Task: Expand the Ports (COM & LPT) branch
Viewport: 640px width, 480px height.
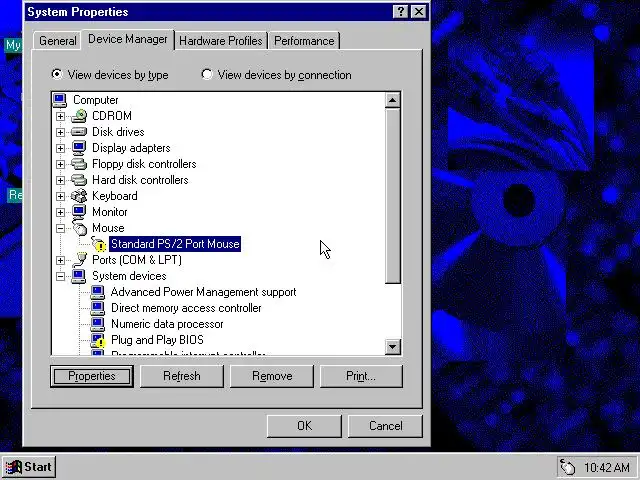Action: click(60, 260)
